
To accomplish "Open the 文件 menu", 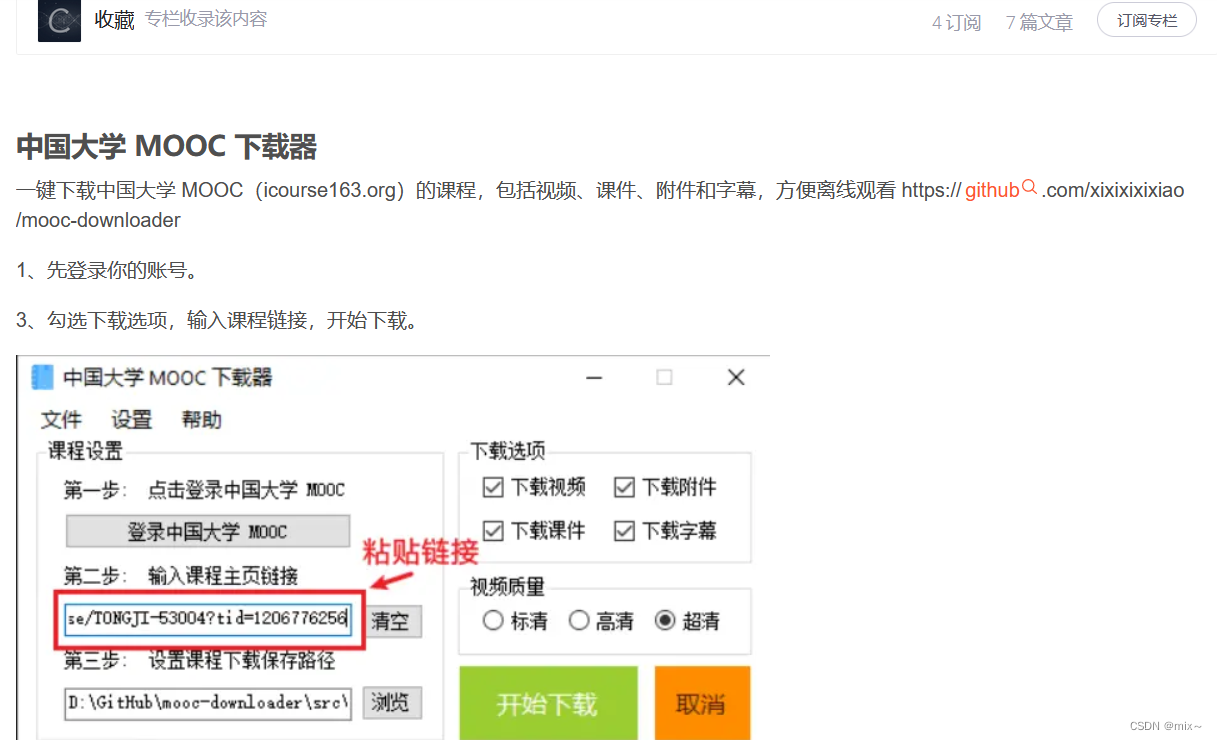I will [x=61, y=420].
